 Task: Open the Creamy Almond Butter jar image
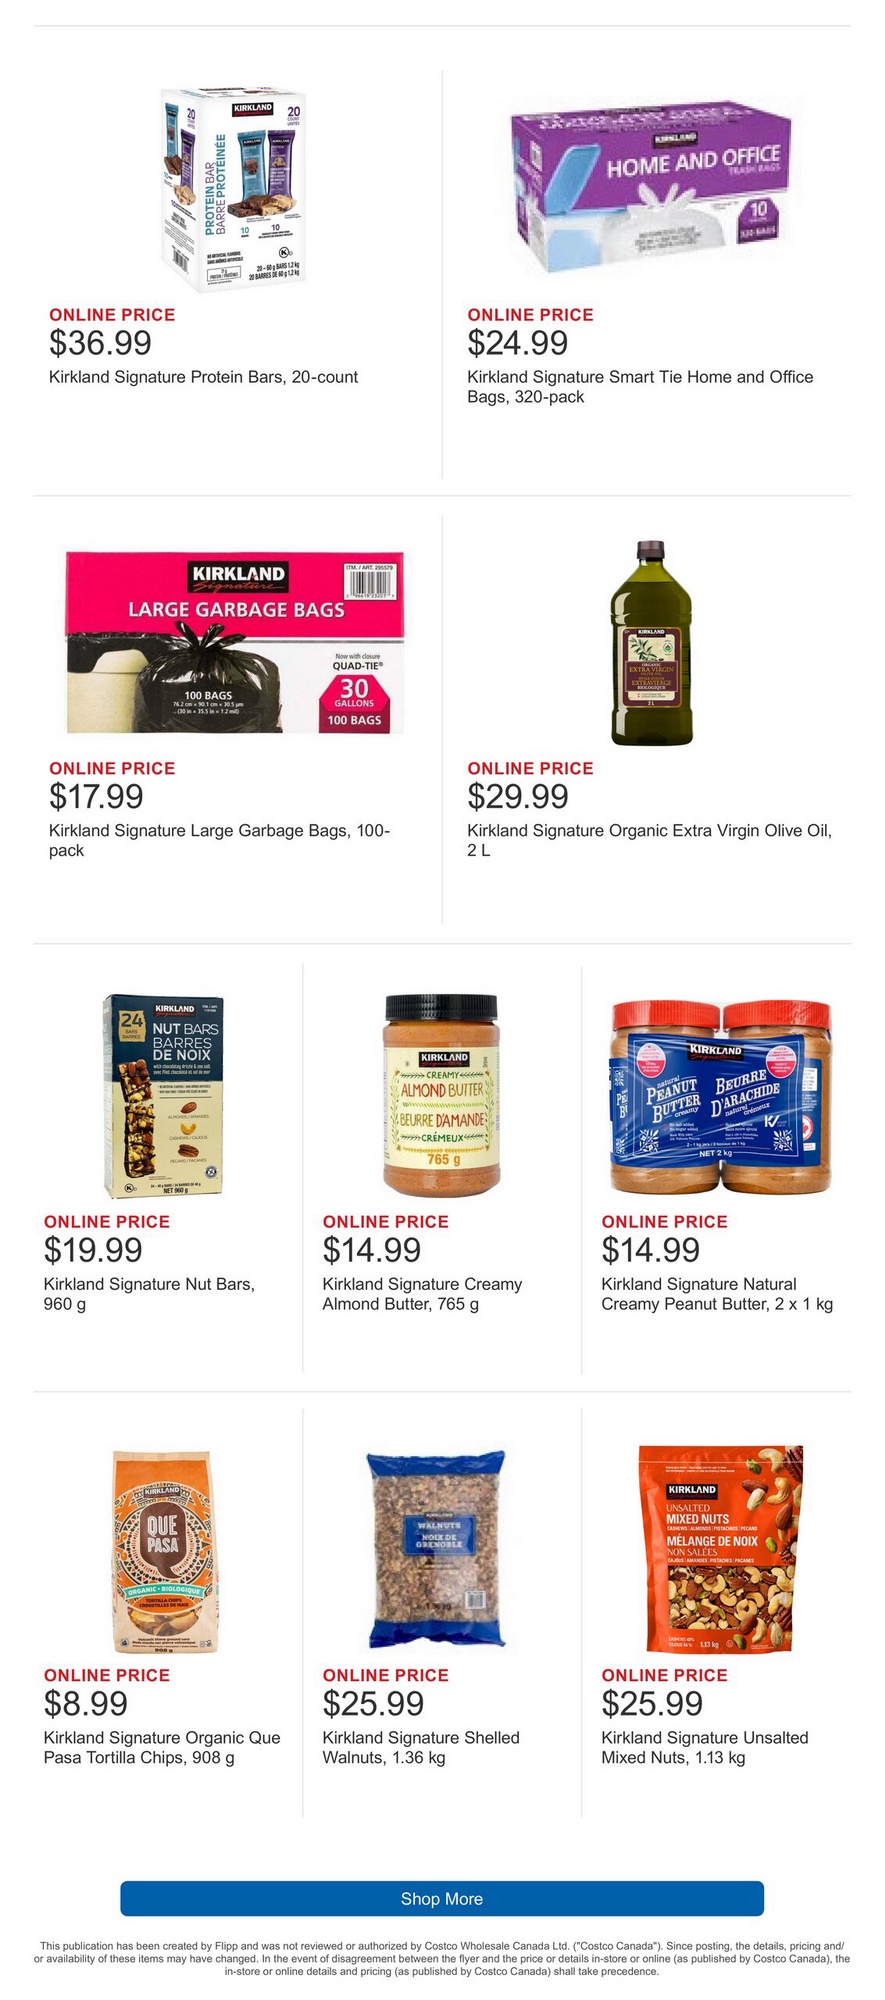(x=442, y=1095)
